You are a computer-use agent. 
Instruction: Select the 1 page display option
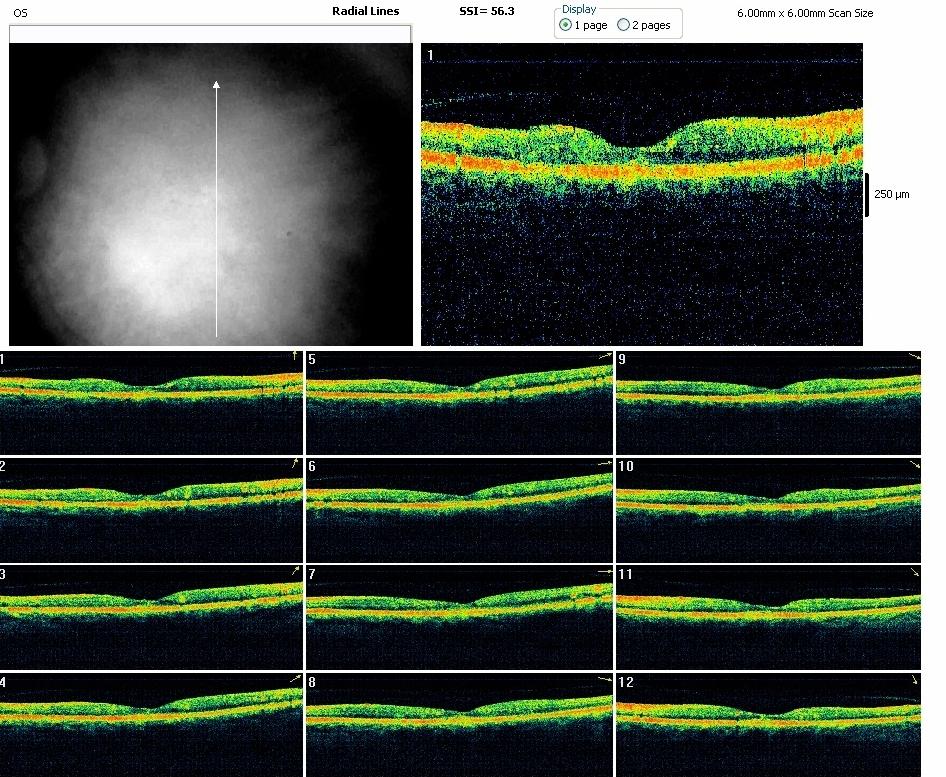click(x=566, y=25)
